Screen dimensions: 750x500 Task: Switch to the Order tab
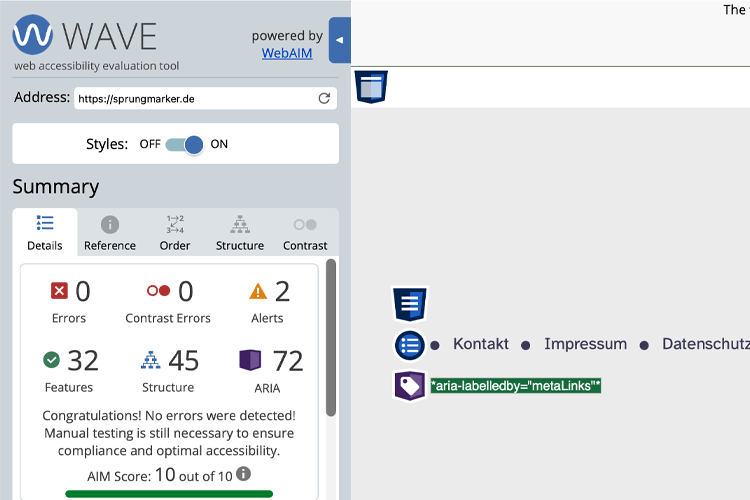click(x=175, y=233)
